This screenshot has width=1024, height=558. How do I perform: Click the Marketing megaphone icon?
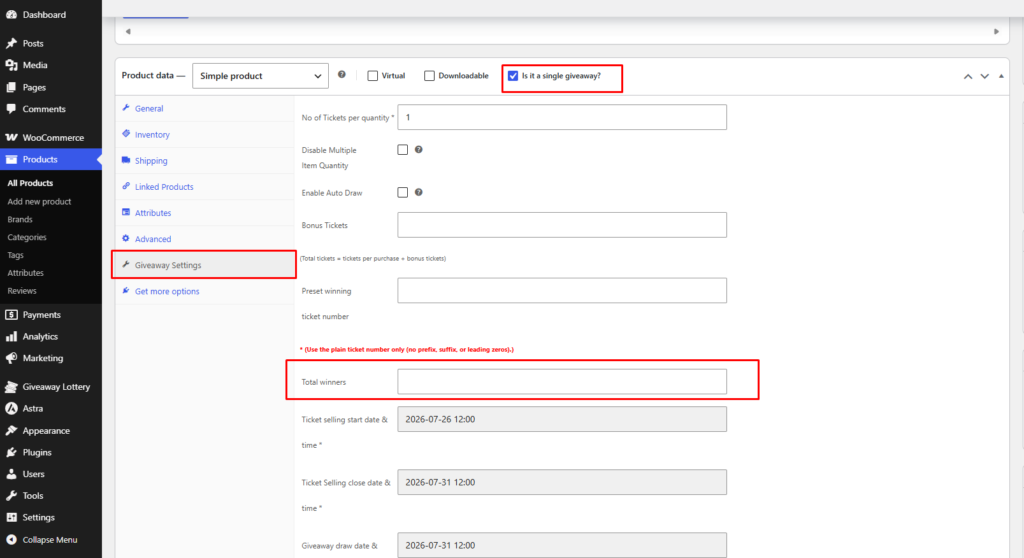point(11,358)
